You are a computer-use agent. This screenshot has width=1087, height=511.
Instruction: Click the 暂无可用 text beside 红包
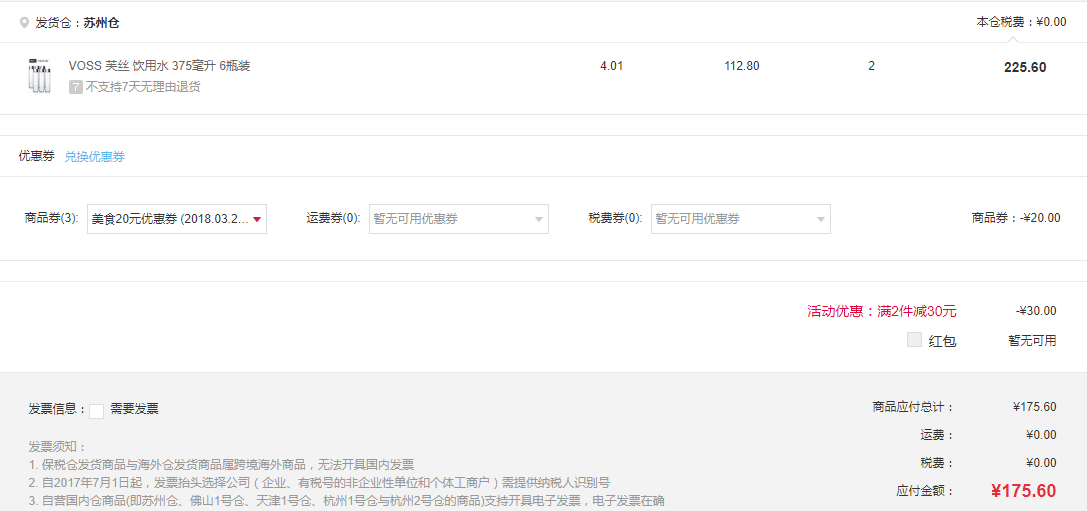coord(1032,340)
